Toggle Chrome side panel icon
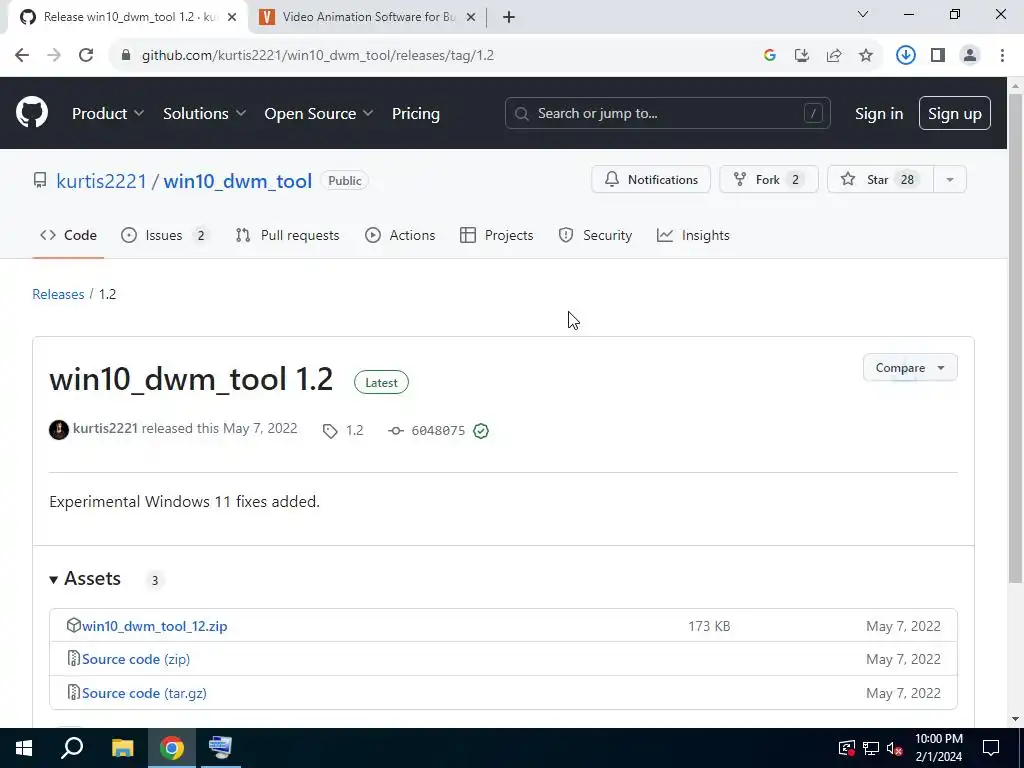The width and height of the screenshot is (1024, 768). pyautogui.click(x=938, y=56)
